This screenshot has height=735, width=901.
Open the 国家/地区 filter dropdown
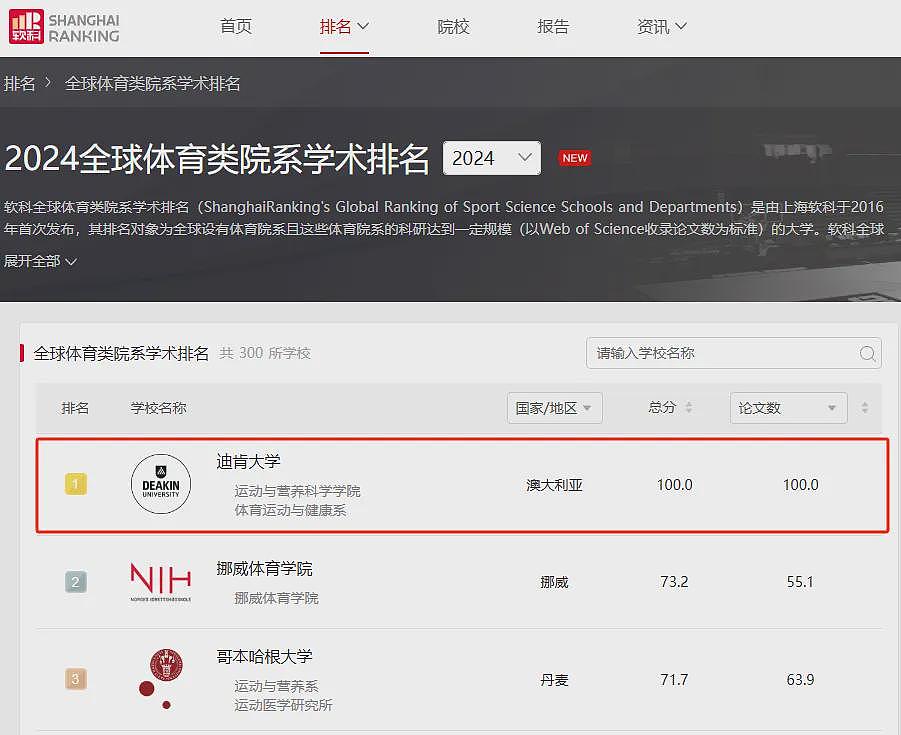pos(555,408)
